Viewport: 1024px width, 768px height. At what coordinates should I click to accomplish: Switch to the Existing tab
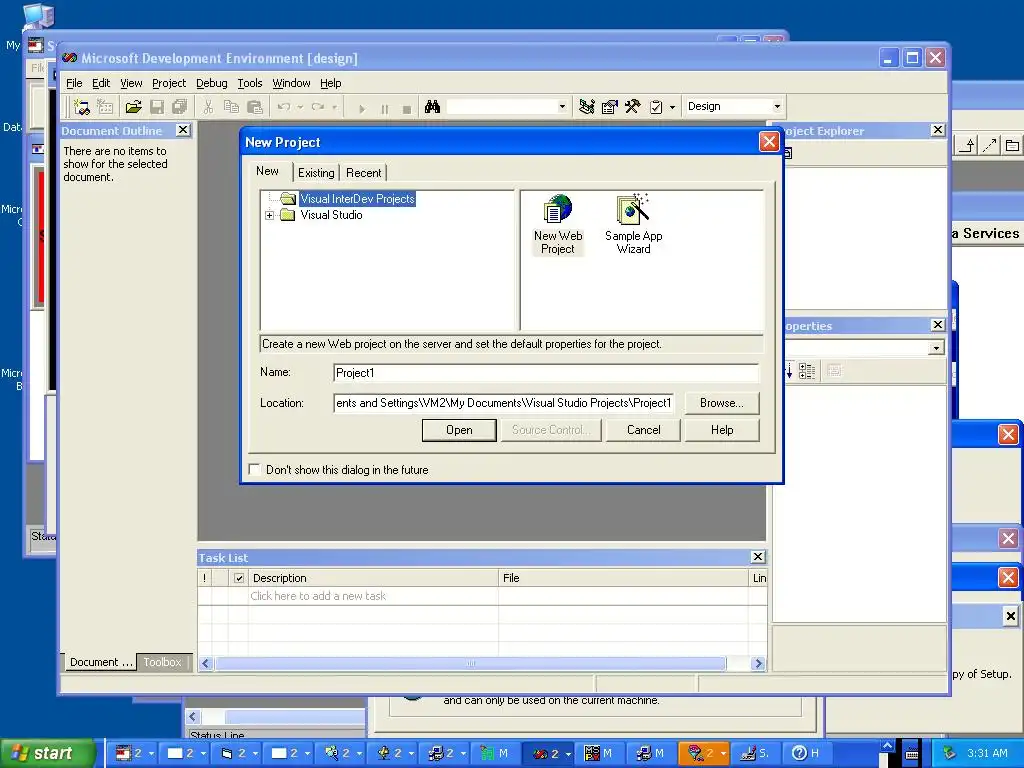pyautogui.click(x=316, y=173)
